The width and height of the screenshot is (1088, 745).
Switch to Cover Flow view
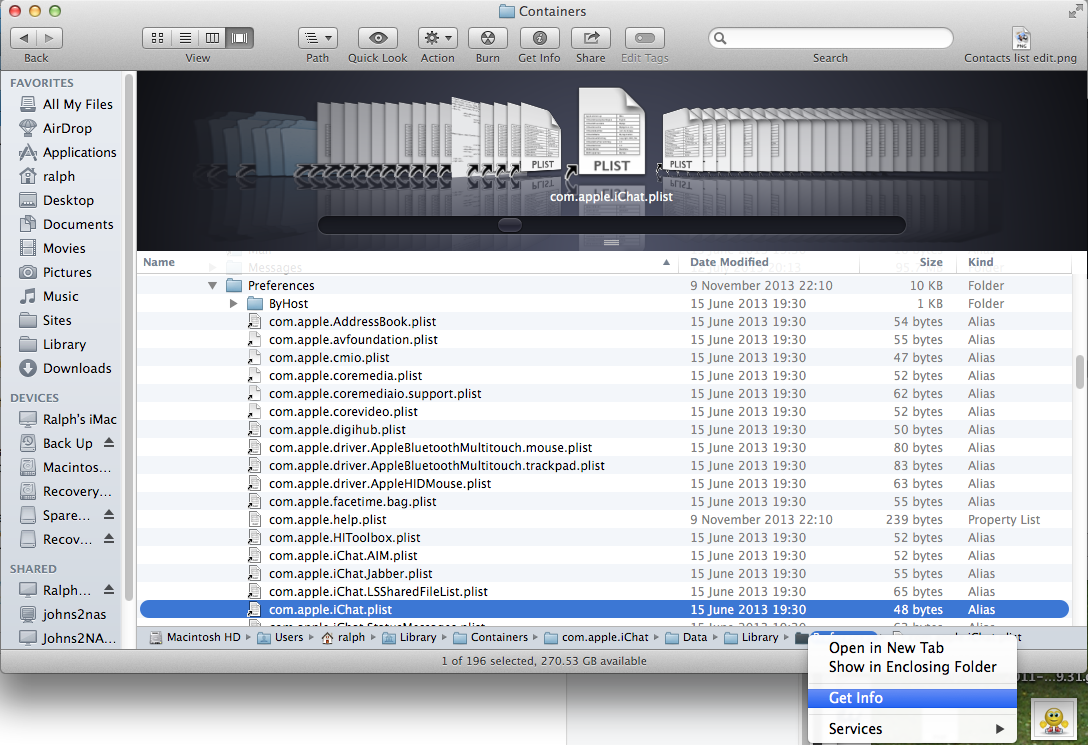(x=240, y=38)
